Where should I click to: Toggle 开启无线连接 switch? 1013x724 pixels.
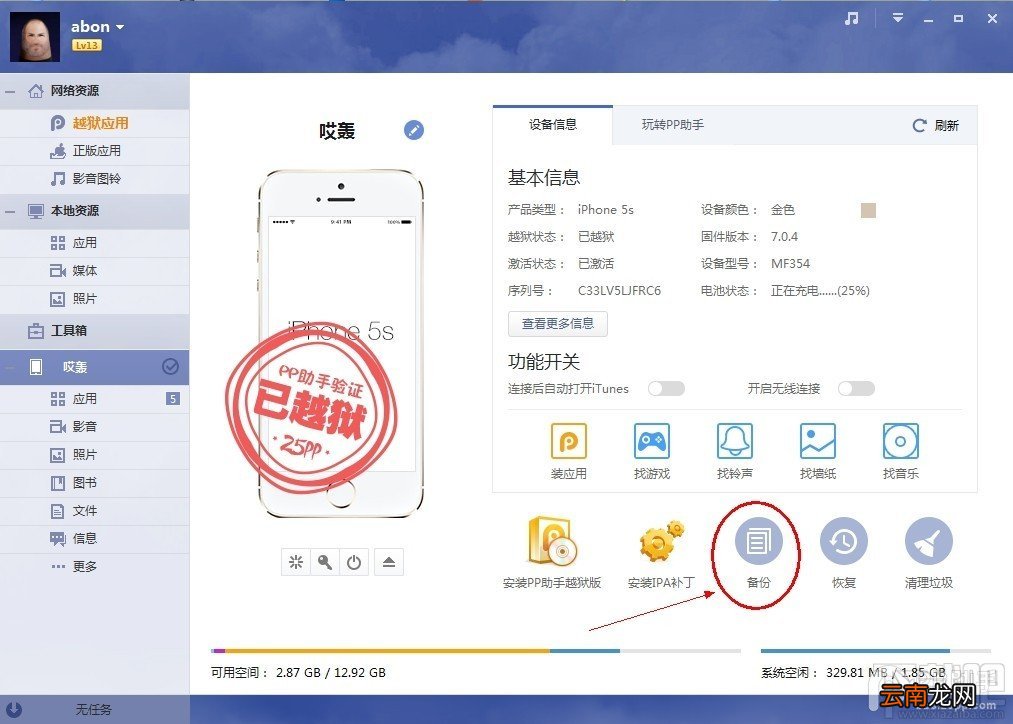tap(856, 388)
